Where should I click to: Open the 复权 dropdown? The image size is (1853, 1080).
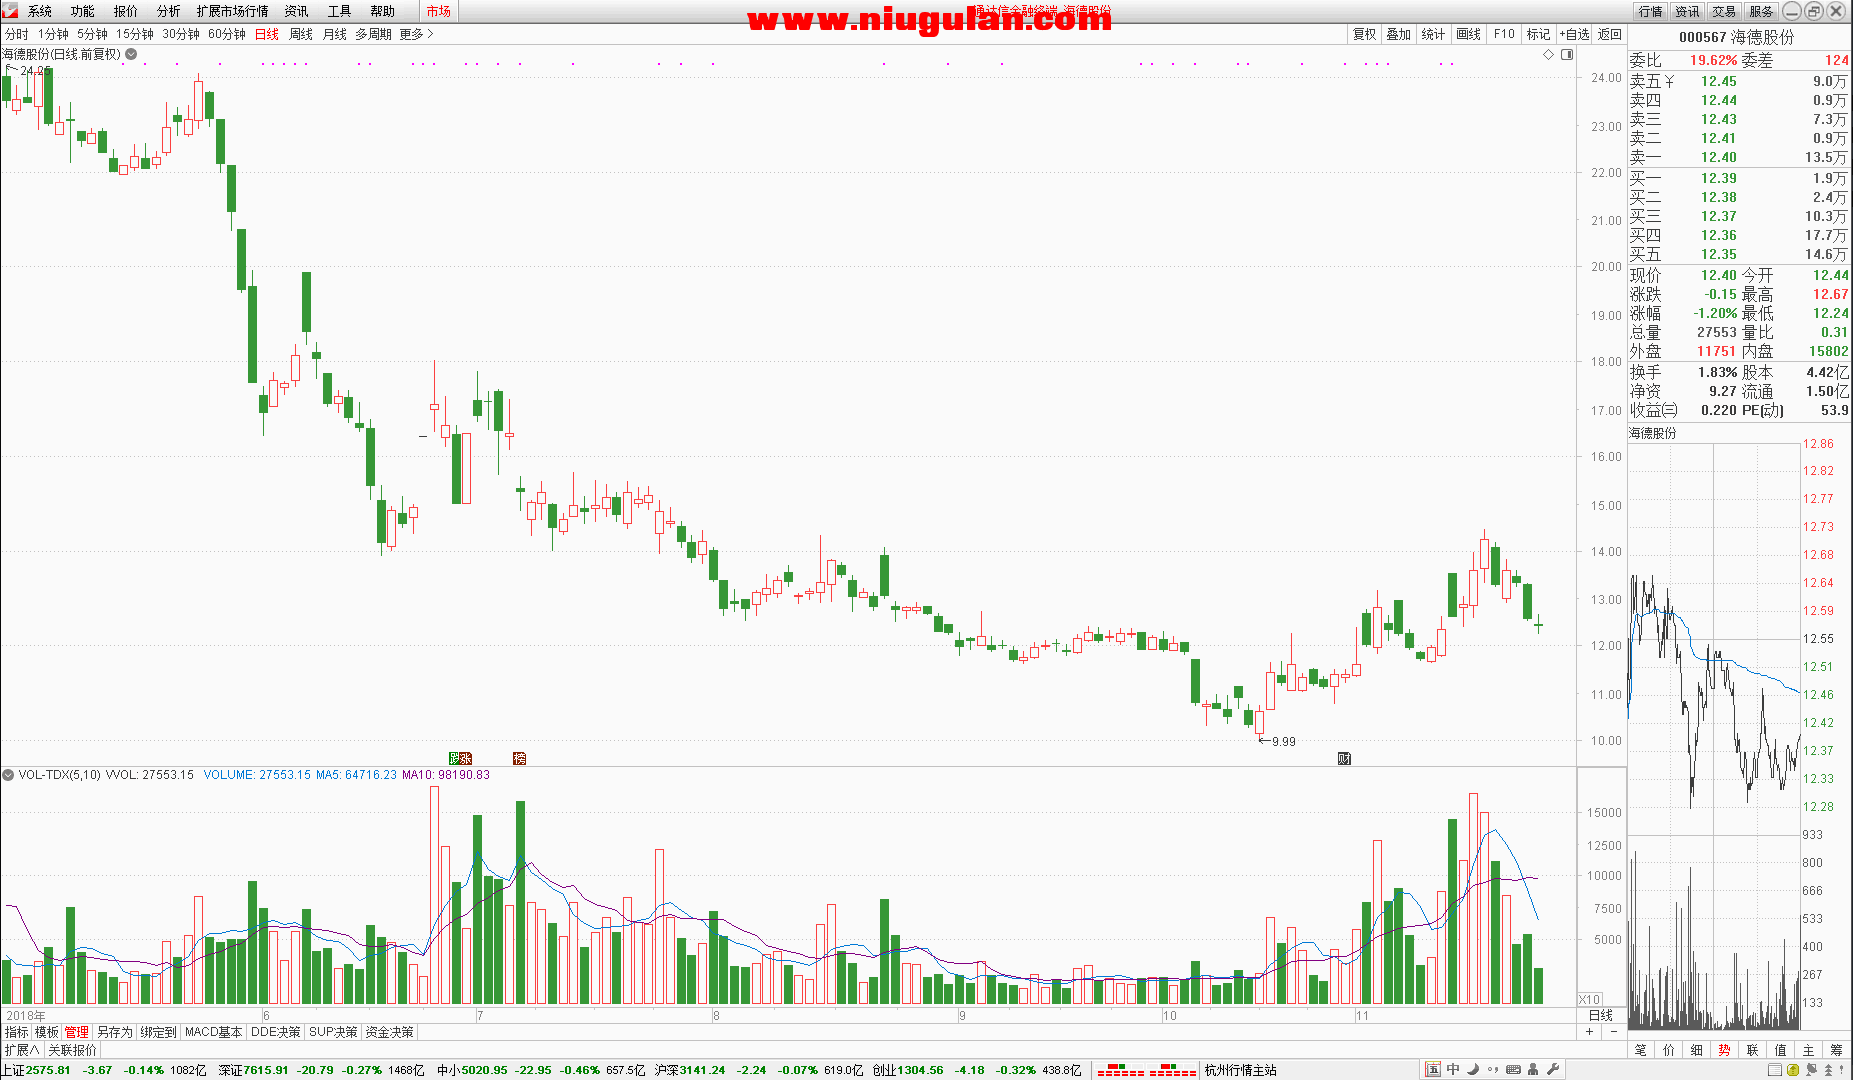(x=1365, y=34)
